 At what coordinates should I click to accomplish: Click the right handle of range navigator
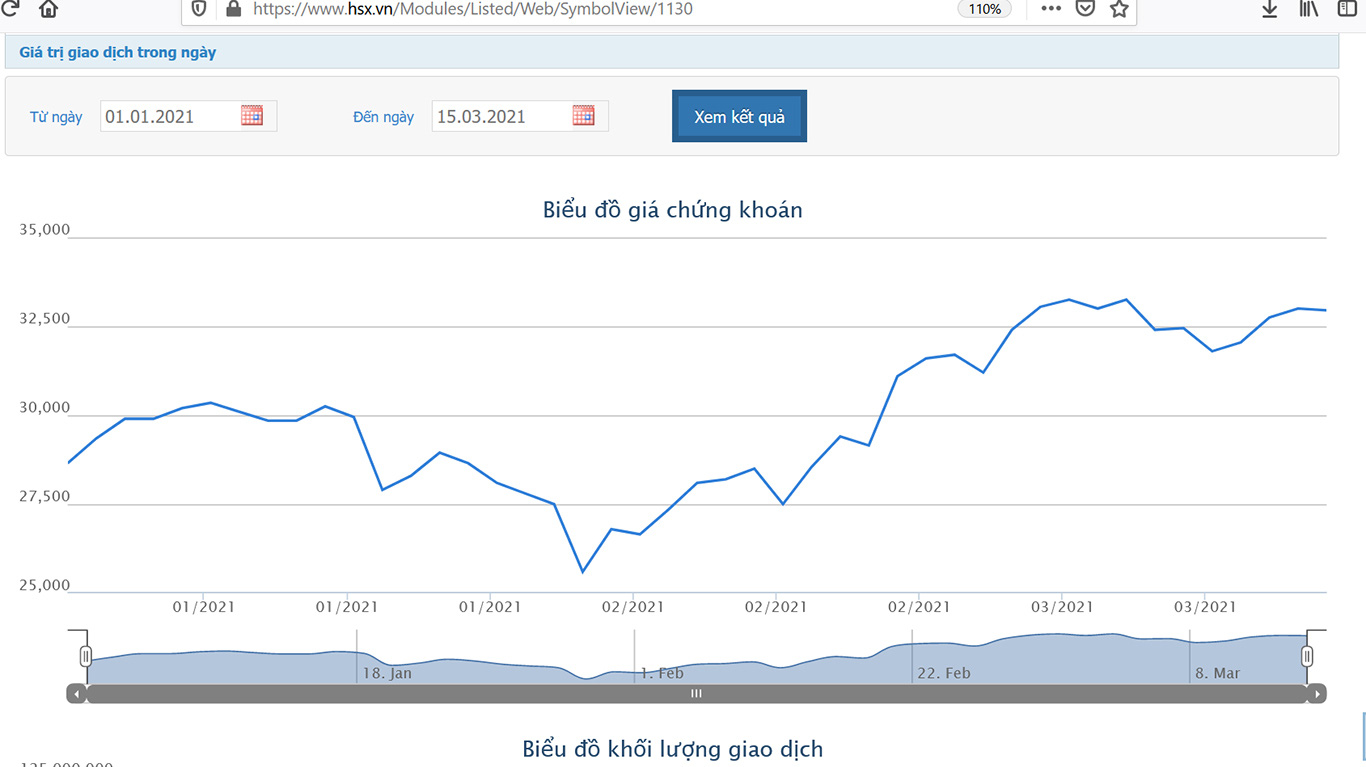click(1307, 657)
